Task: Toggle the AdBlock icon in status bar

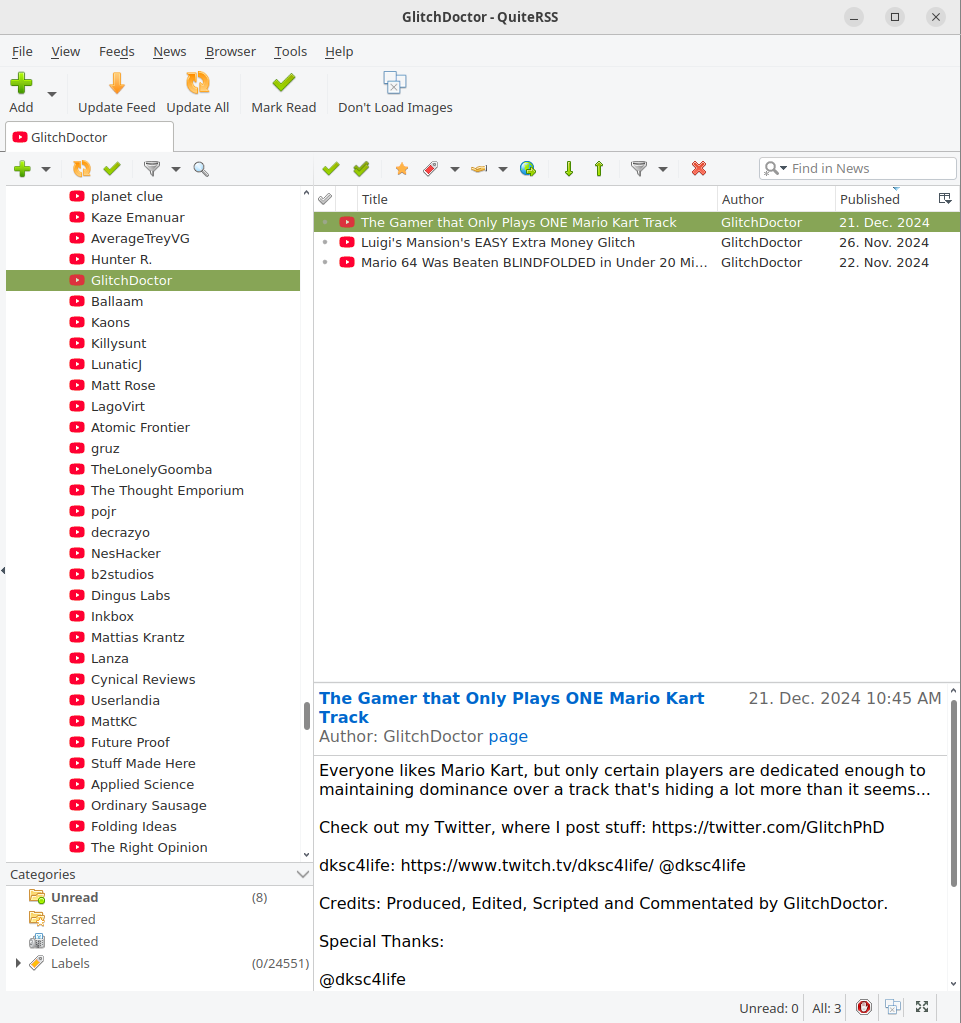Action: (x=864, y=1007)
